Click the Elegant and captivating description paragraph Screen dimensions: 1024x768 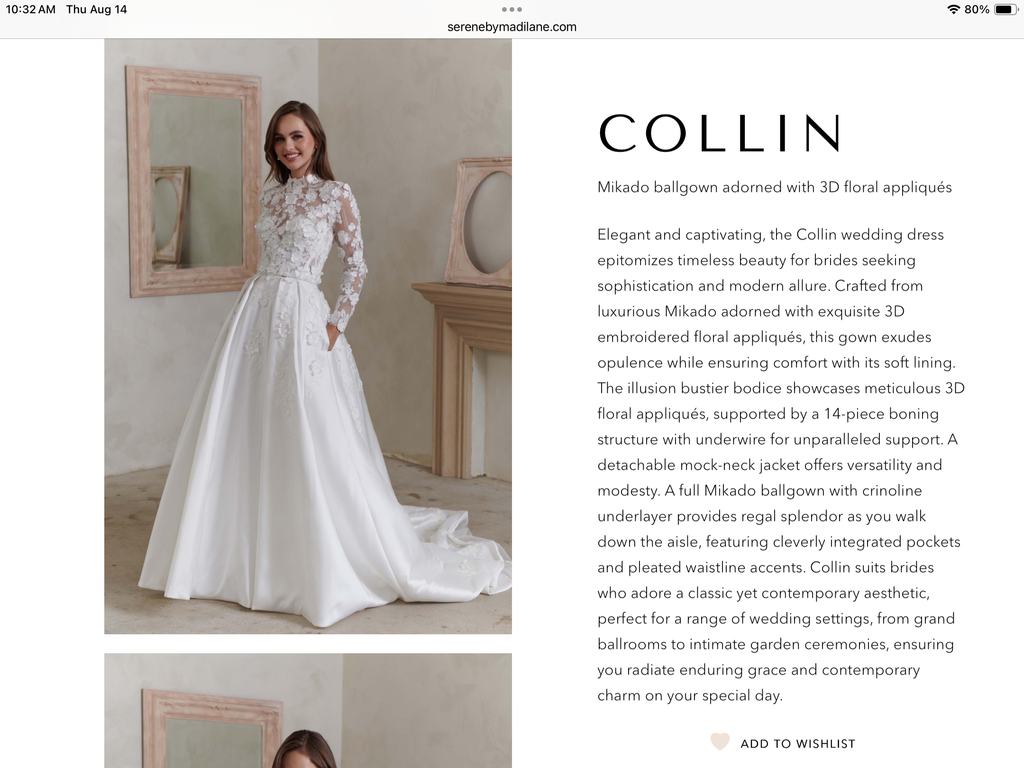pyautogui.click(x=780, y=464)
